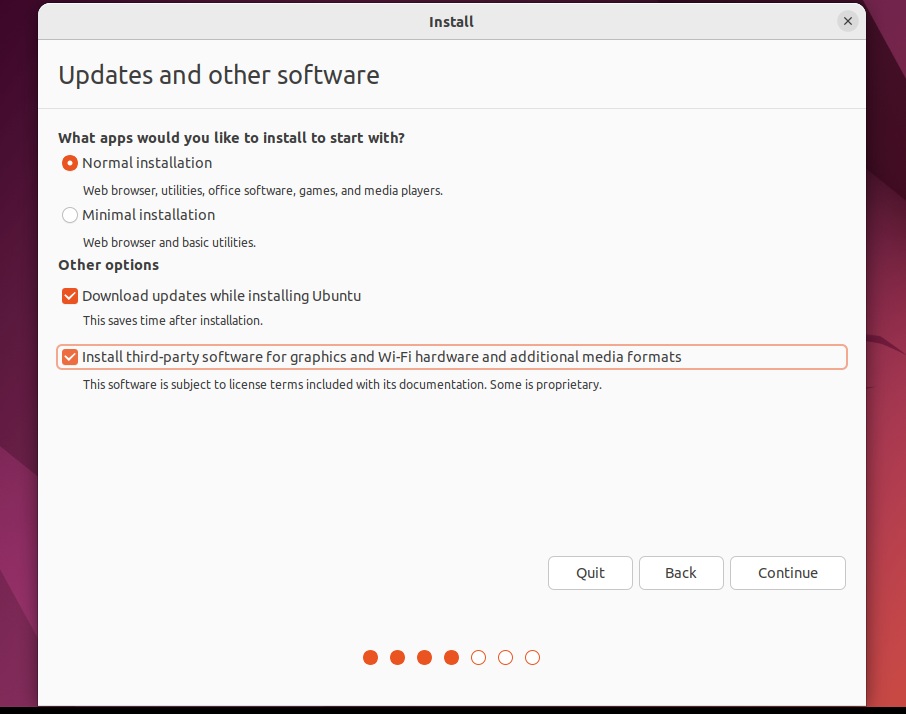
Task: Click the license terms notice text
Action: coord(342,385)
